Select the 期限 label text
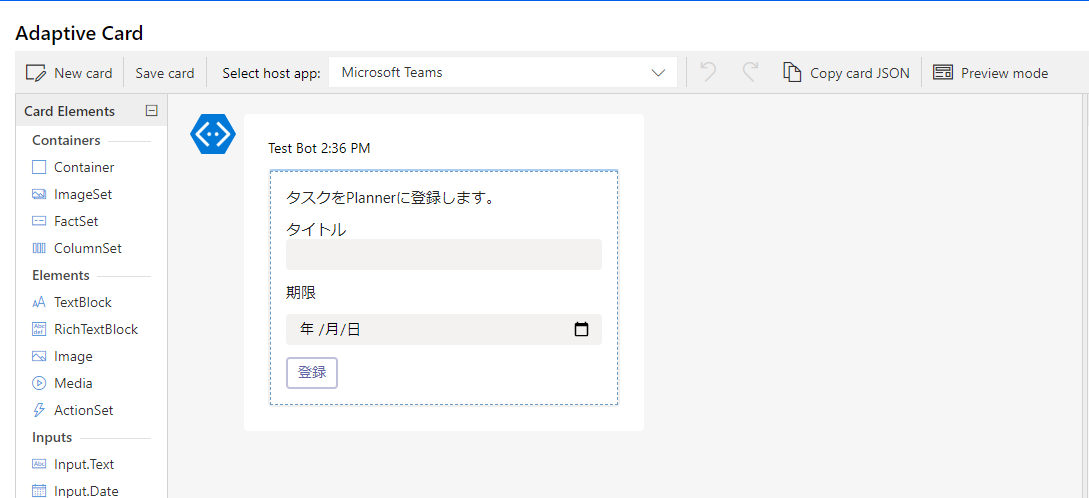 click(301, 293)
